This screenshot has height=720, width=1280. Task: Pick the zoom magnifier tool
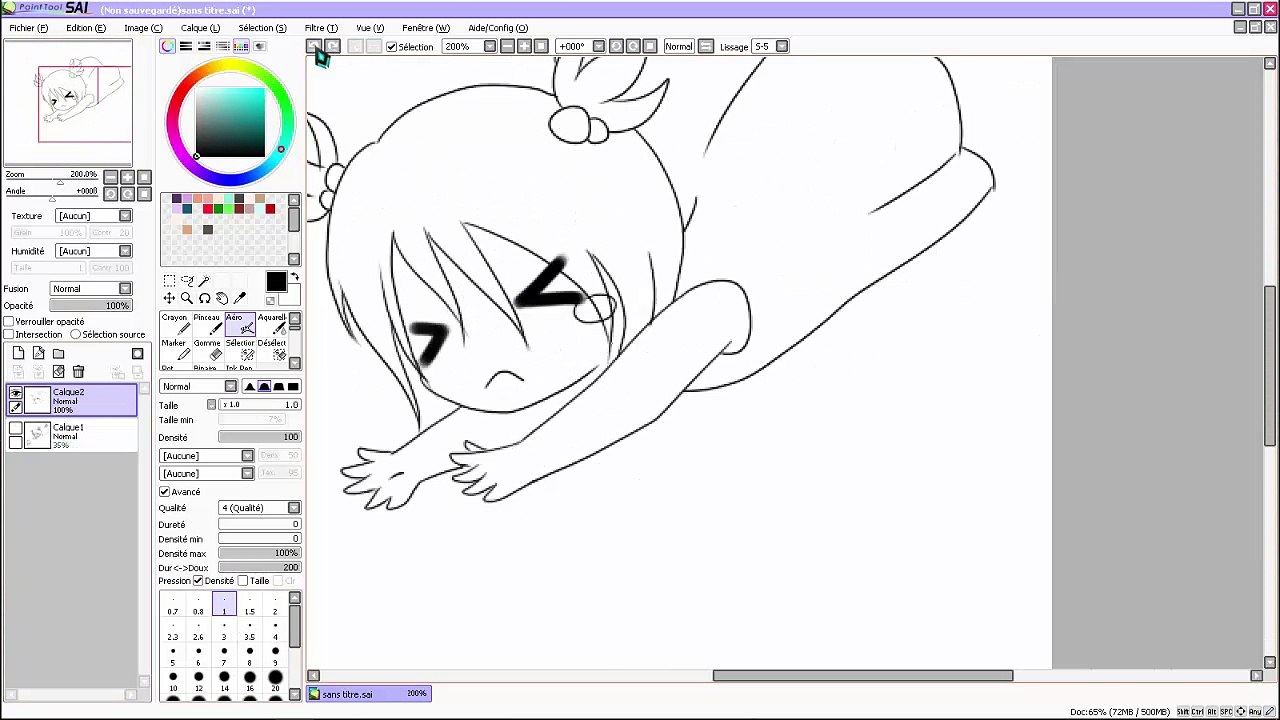pyautogui.click(x=187, y=298)
